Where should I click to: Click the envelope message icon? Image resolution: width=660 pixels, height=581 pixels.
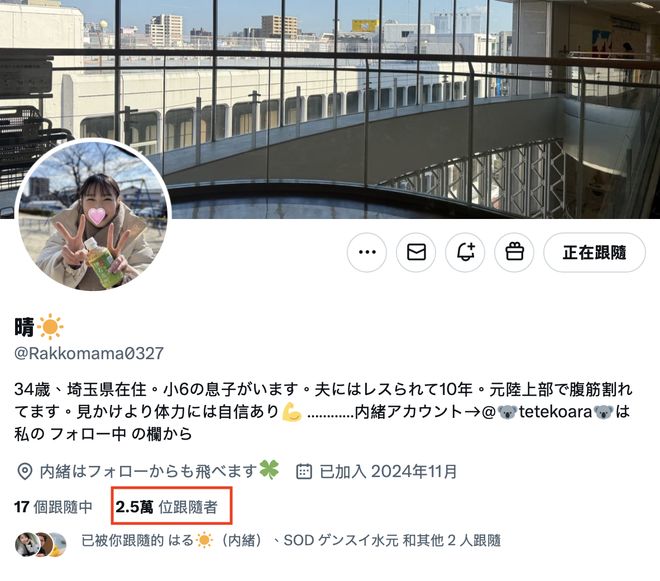[416, 252]
